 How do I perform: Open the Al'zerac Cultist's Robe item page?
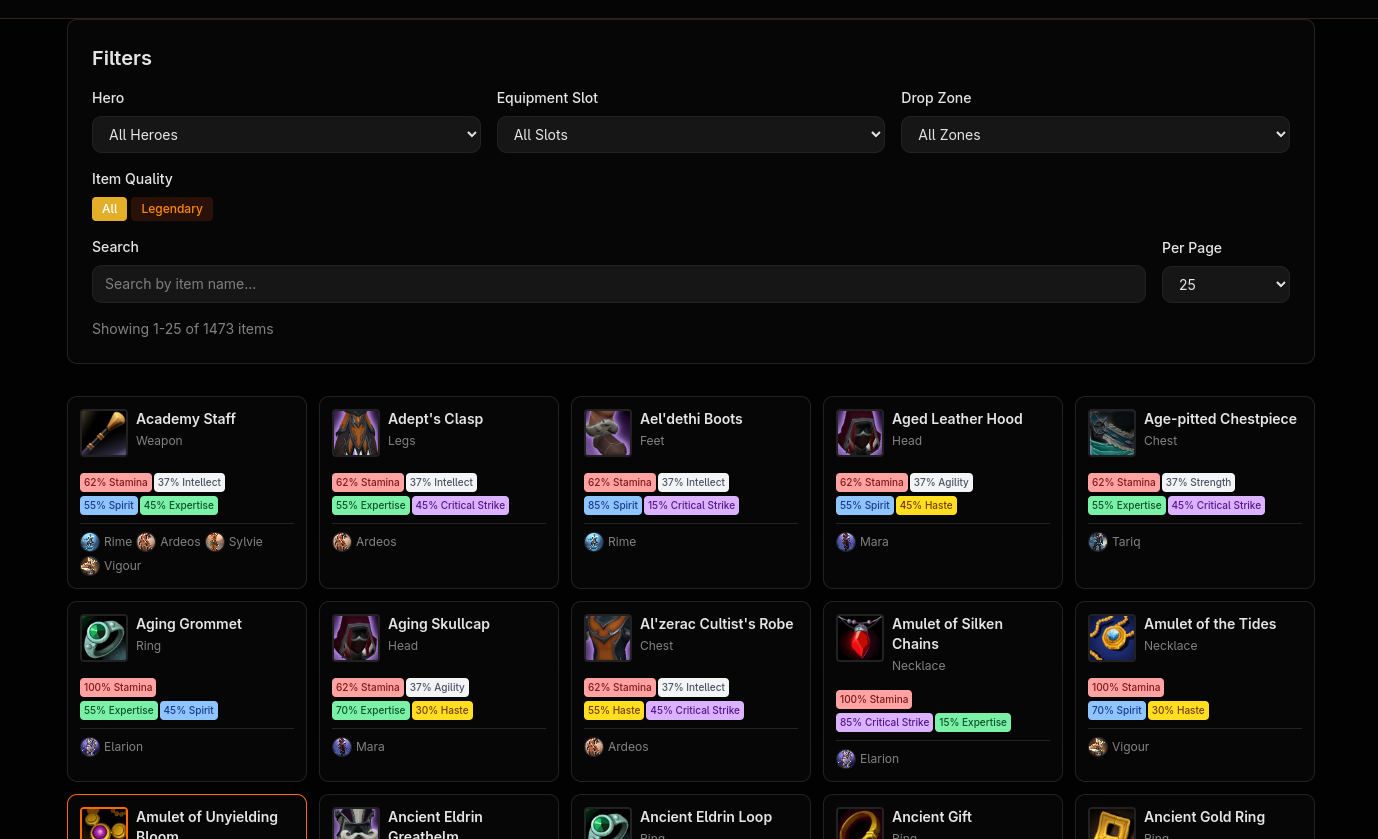tap(716, 623)
